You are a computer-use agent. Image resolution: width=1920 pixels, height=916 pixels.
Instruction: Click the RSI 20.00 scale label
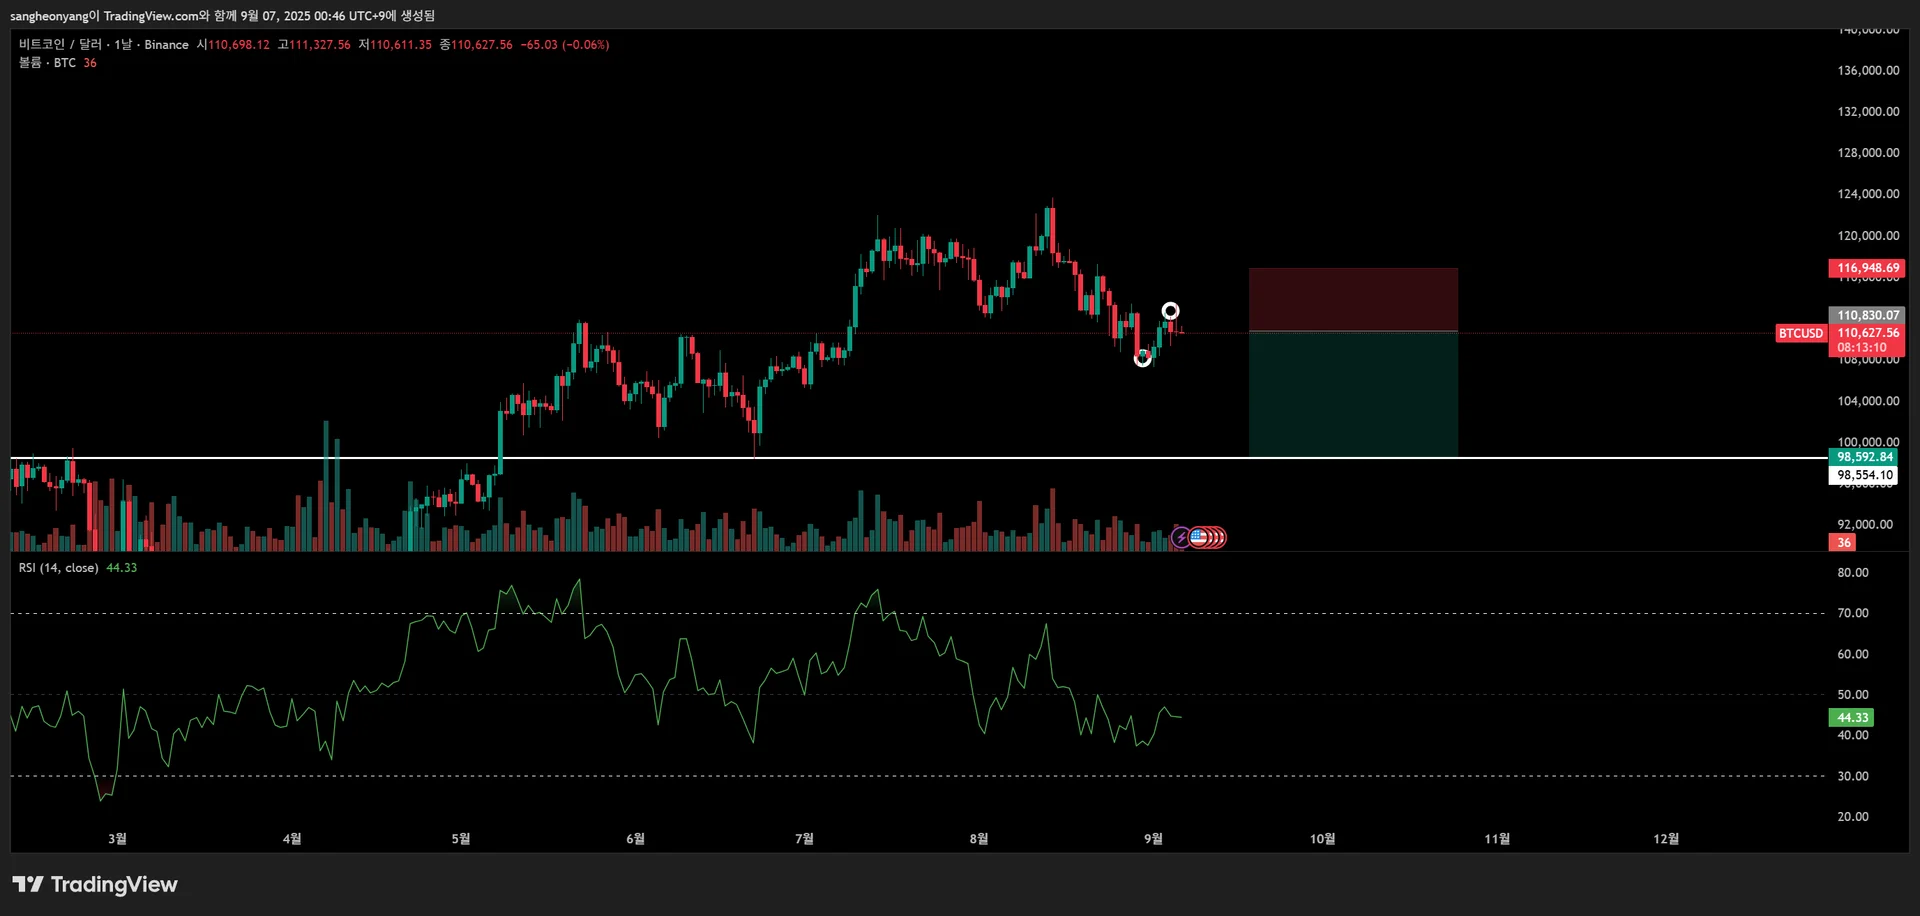pos(1852,816)
